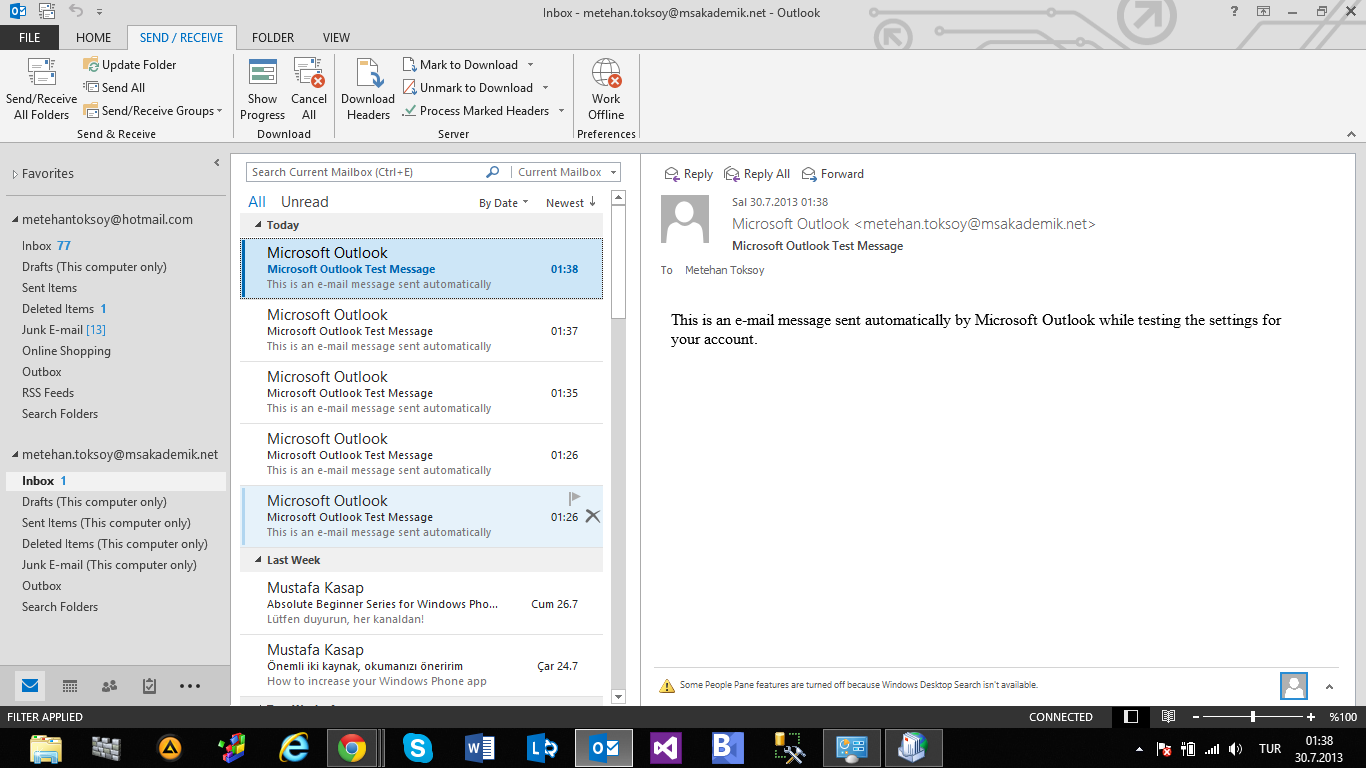
Task: Click Reply All in reading pane
Action: coord(757,174)
